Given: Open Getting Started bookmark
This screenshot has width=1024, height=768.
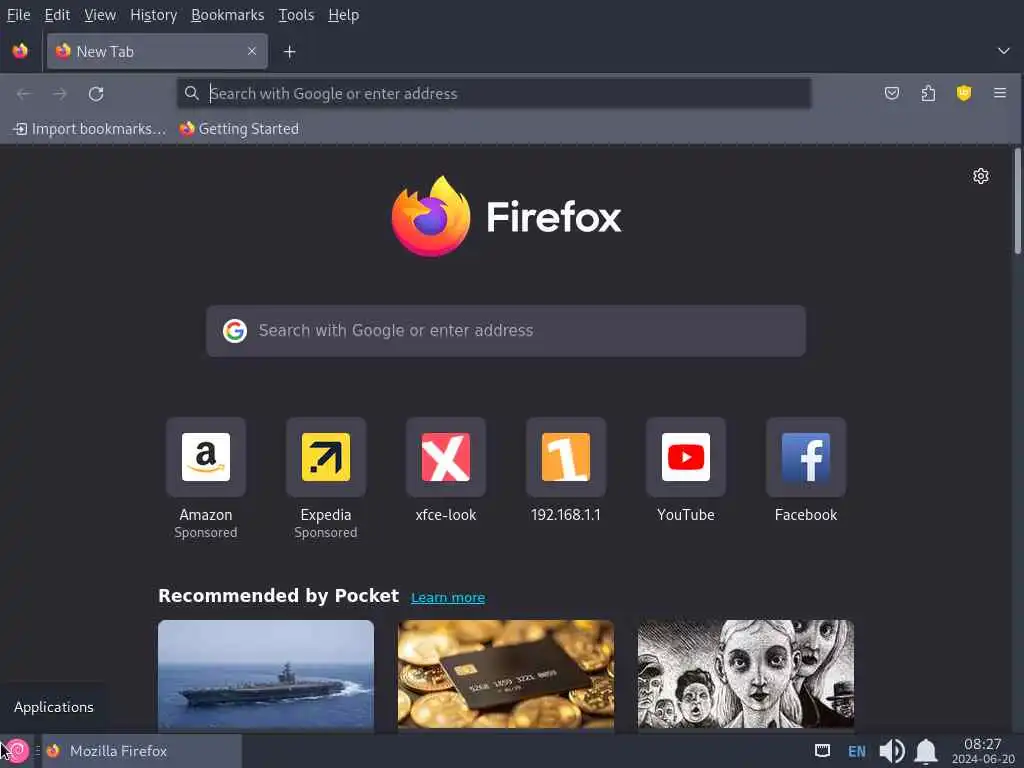Looking at the screenshot, I should pos(239,129).
